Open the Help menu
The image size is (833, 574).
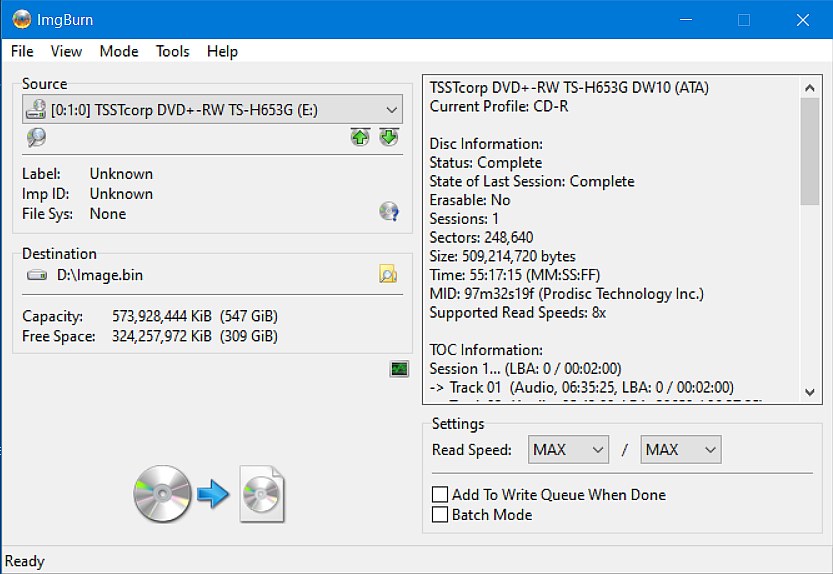[x=222, y=52]
